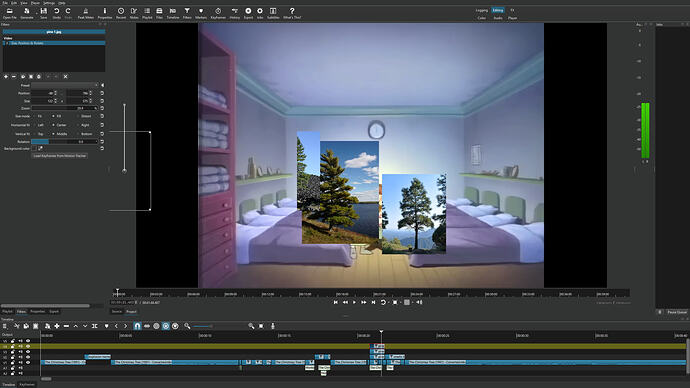Image resolution: width=690 pixels, height=388 pixels.
Task: Lock the top video track
Action: point(13,341)
